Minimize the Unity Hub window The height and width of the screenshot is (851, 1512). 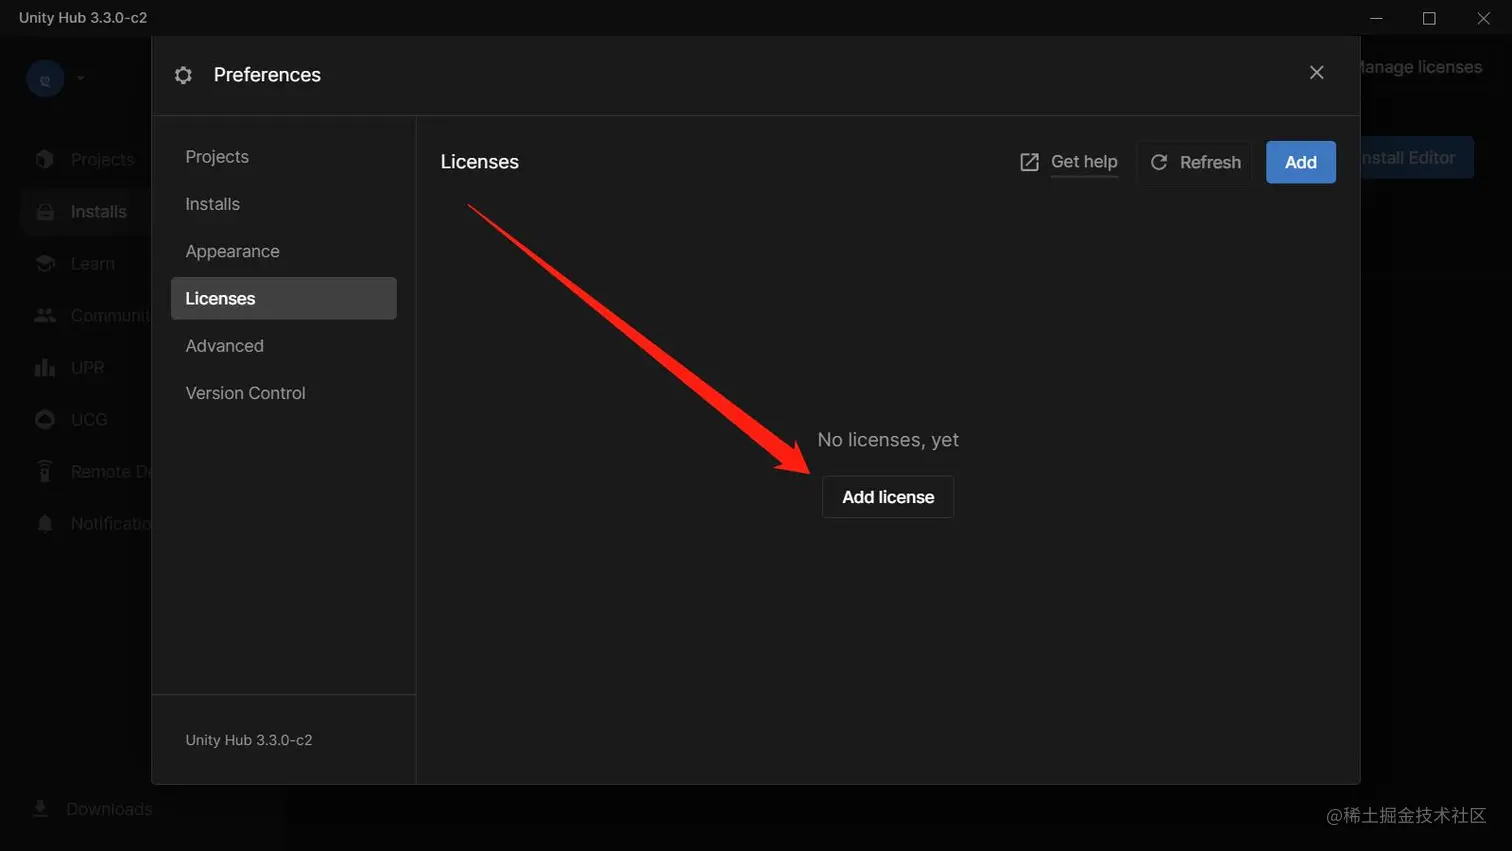click(1376, 18)
